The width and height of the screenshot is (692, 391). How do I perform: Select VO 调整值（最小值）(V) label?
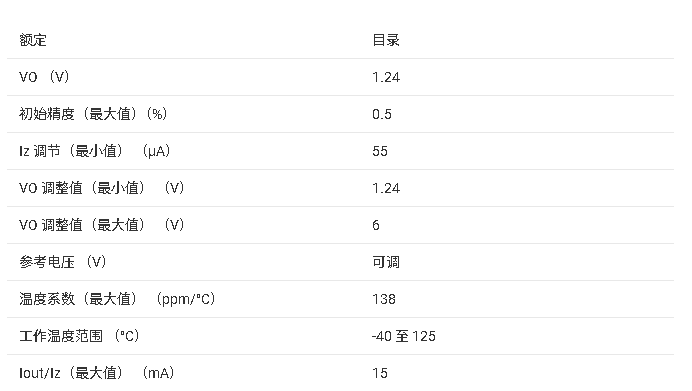pyautogui.click(x=102, y=188)
